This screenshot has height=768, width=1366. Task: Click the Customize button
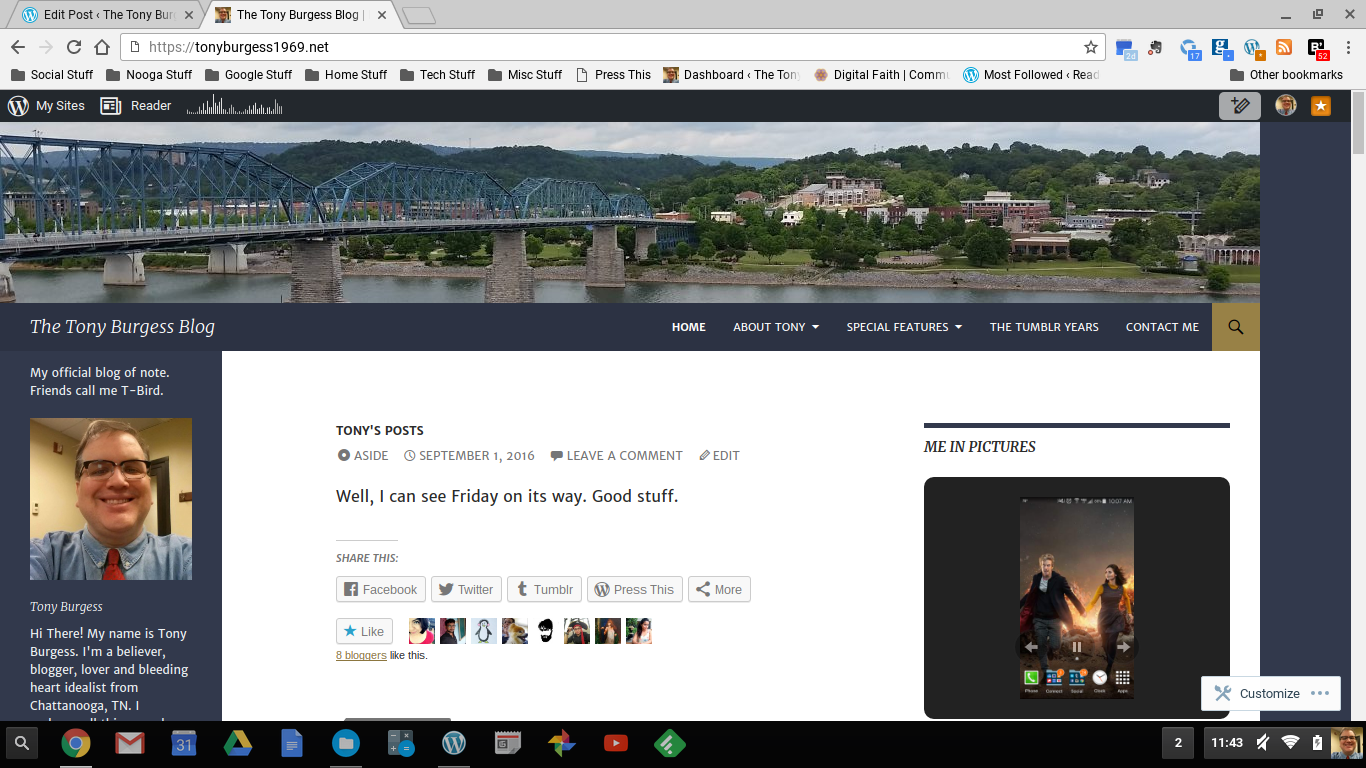[1269, 693]
